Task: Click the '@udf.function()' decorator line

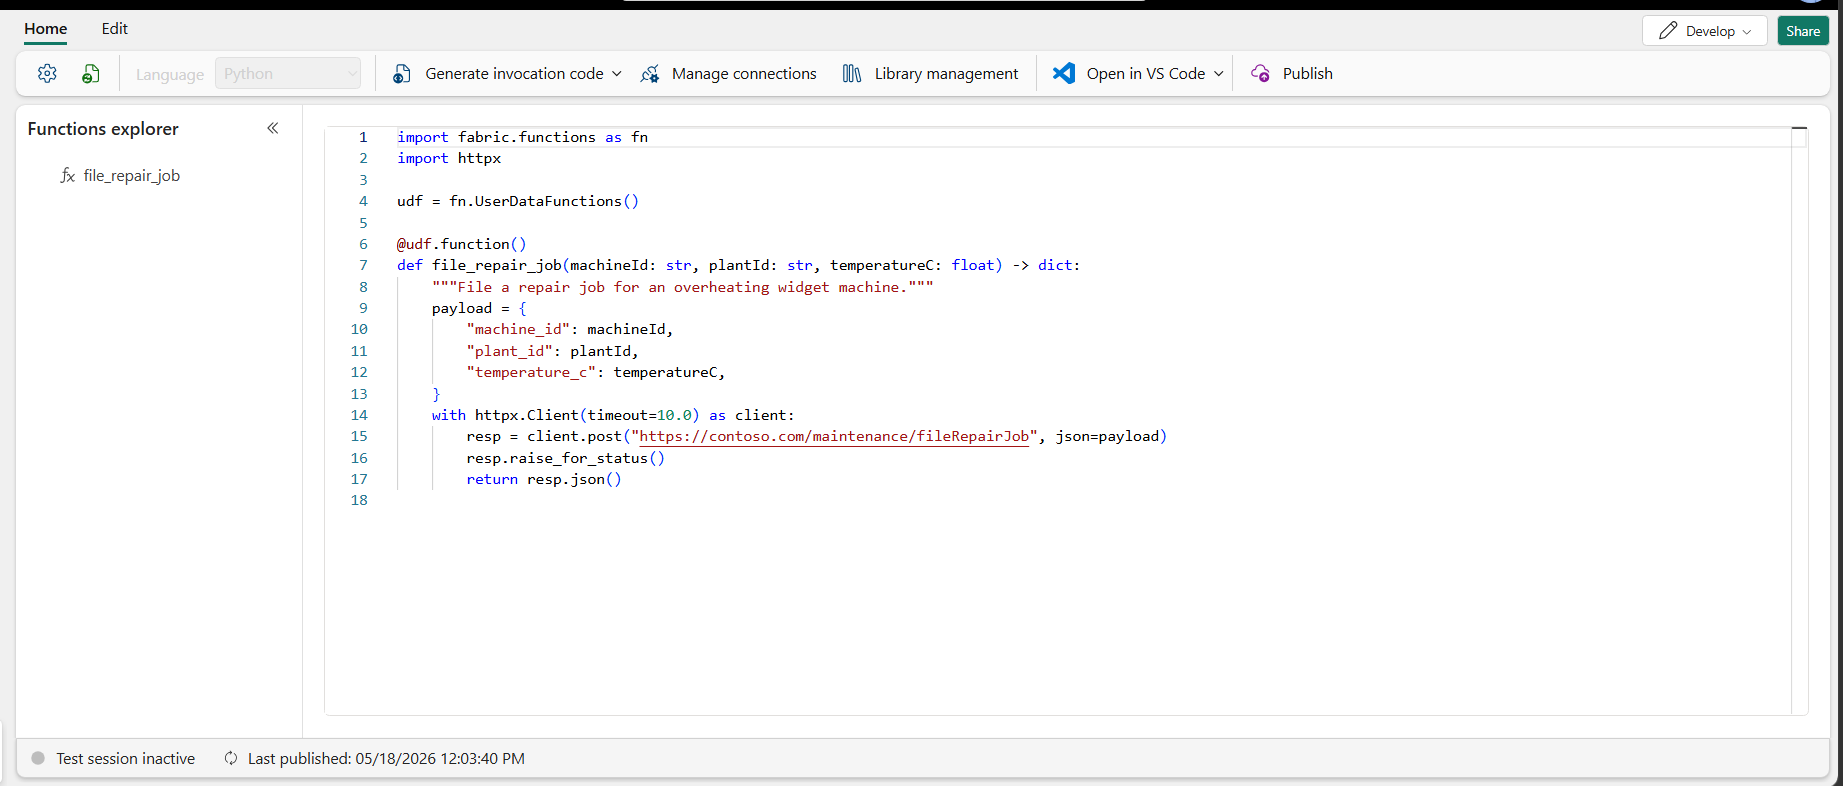Action: click(x=461, y=244)
